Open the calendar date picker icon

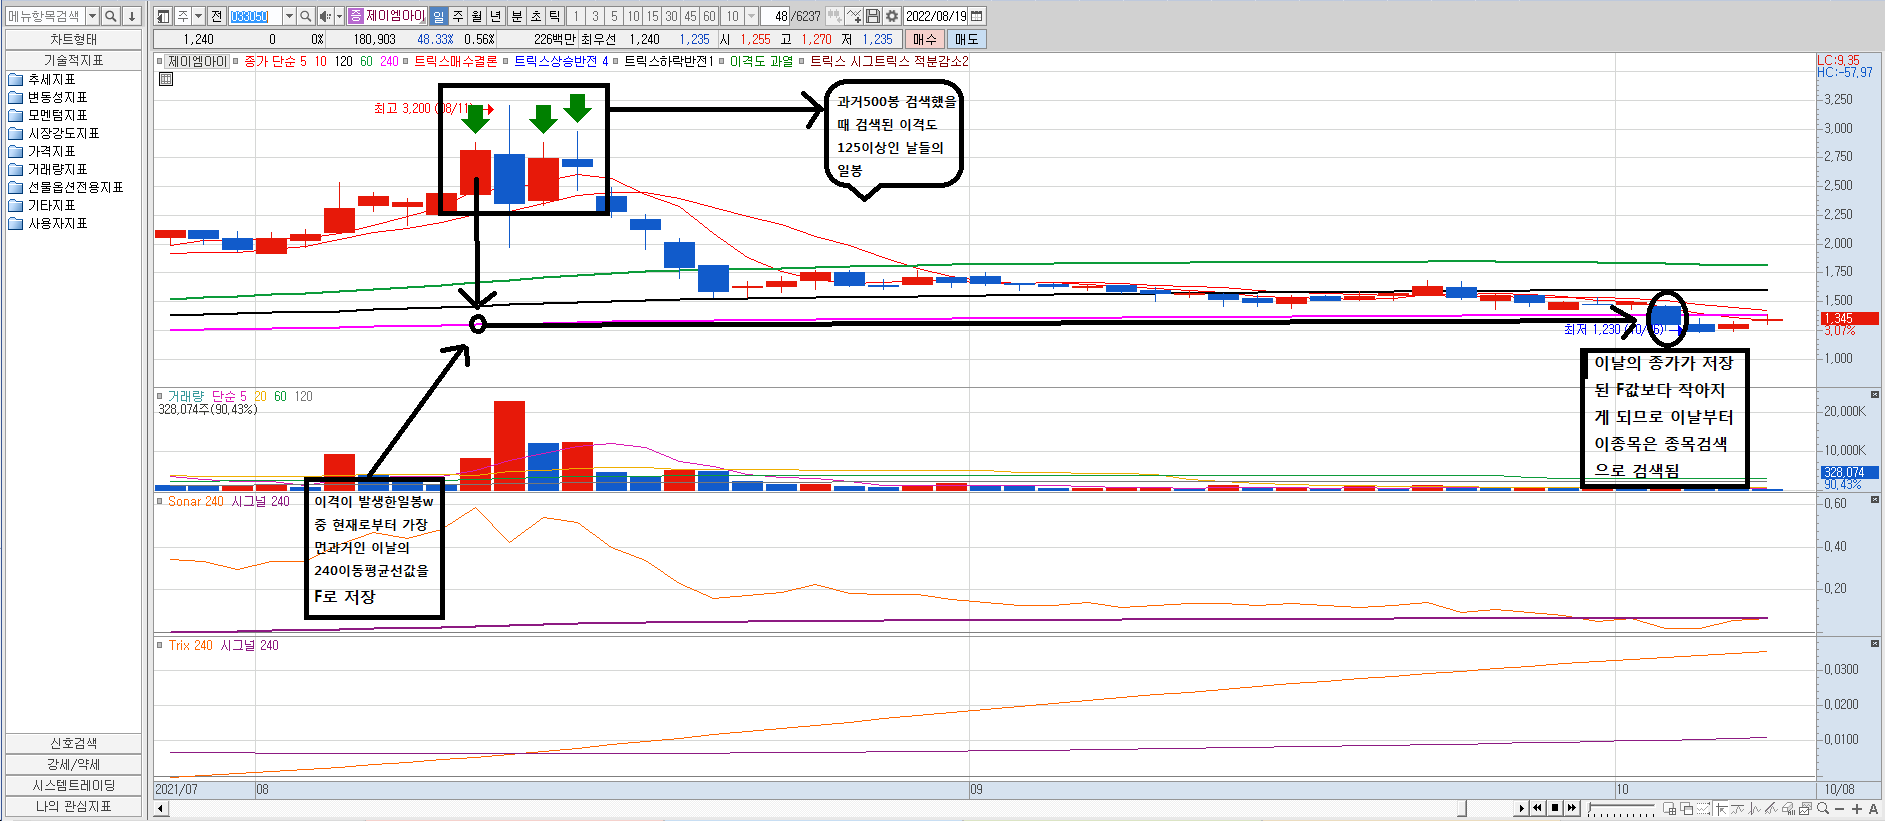[x=977, y=16]
